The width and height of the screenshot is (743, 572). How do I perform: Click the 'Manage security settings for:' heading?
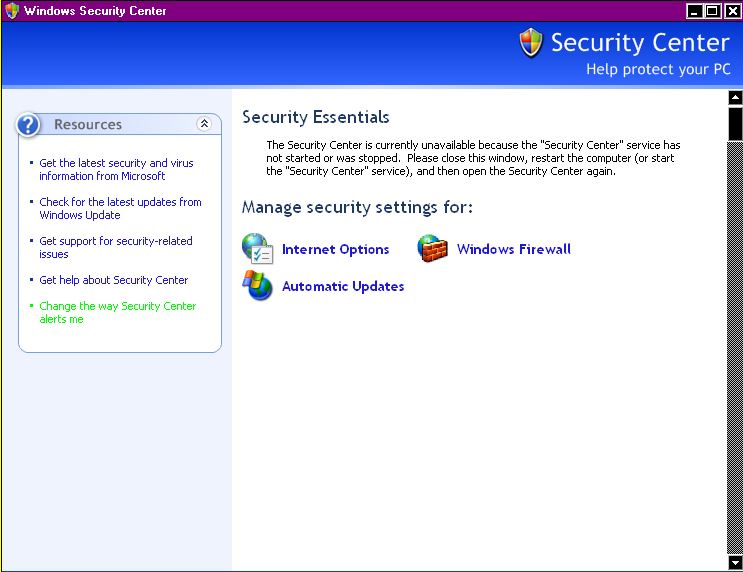click(x=357, y=208)
